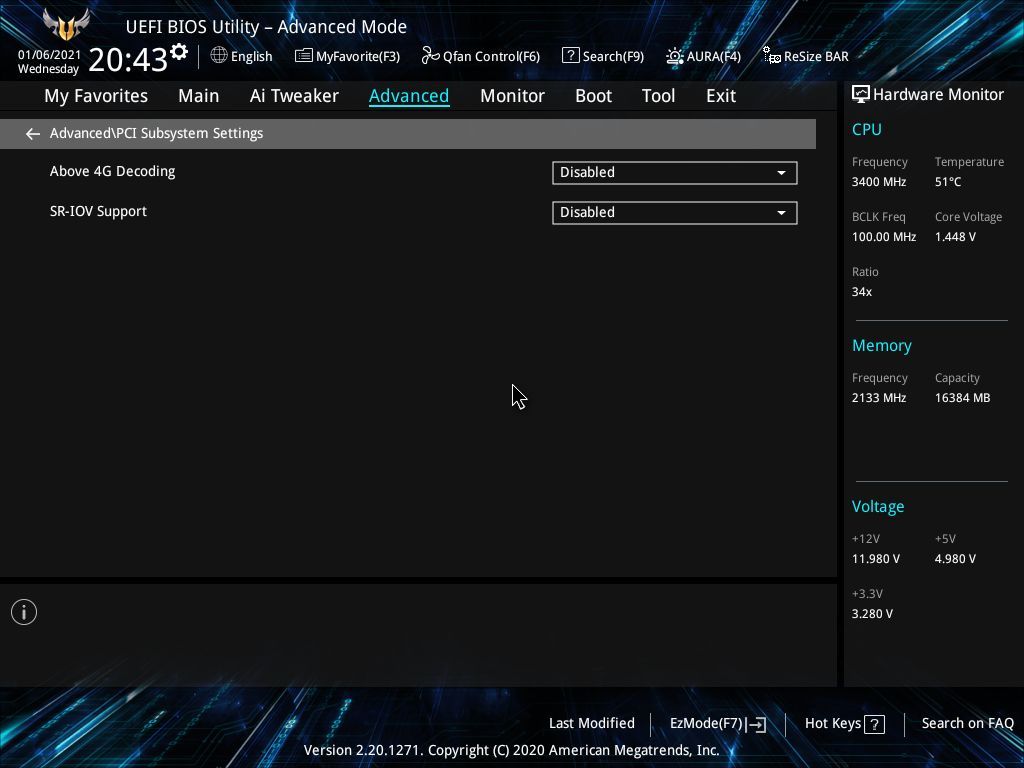Viewport: 1024px width, 768px height.
Task: Click the +12V value 11.980 V
Action: click(x=875, y=559)
